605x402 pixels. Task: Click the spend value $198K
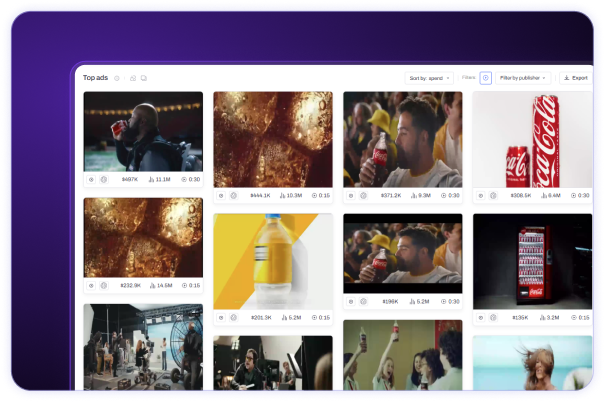point(390,302)
